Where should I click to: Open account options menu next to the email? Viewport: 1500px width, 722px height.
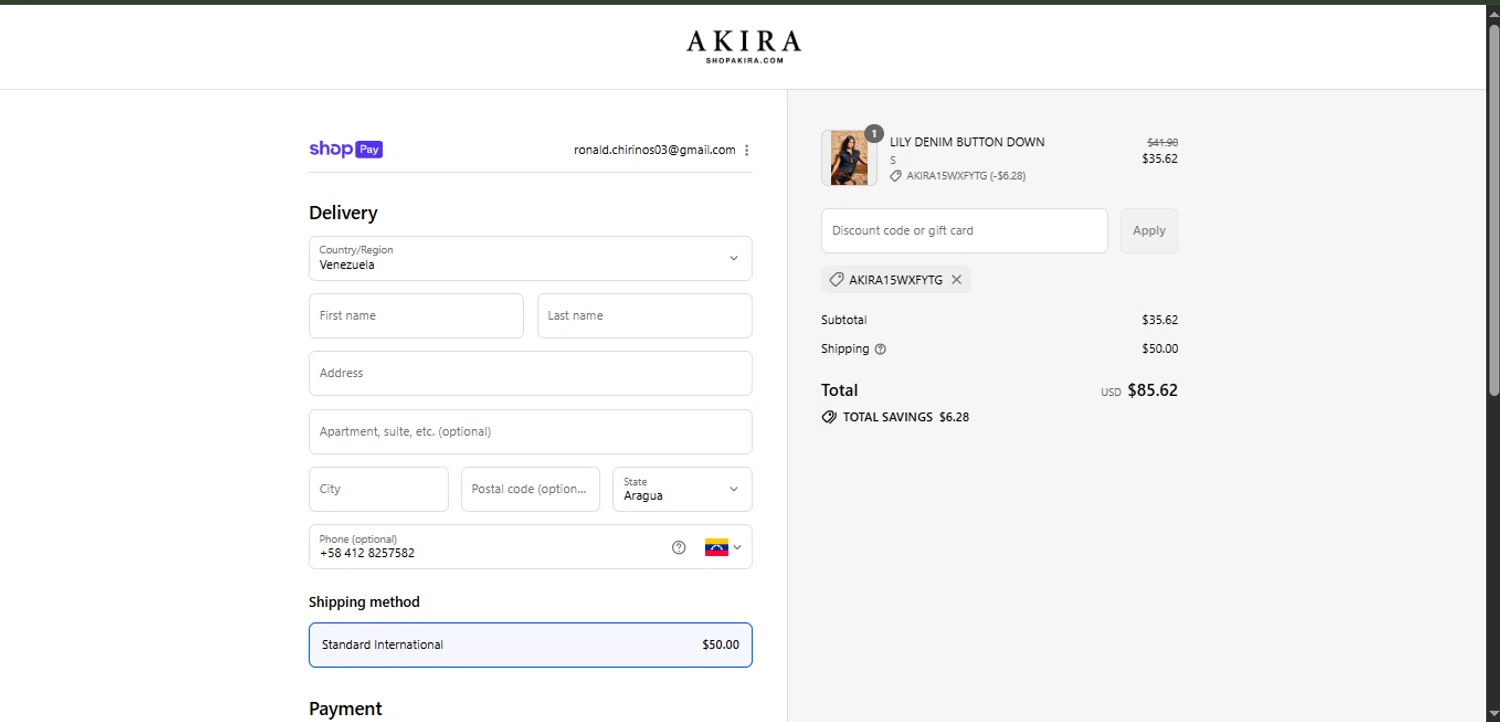[746, 150]
